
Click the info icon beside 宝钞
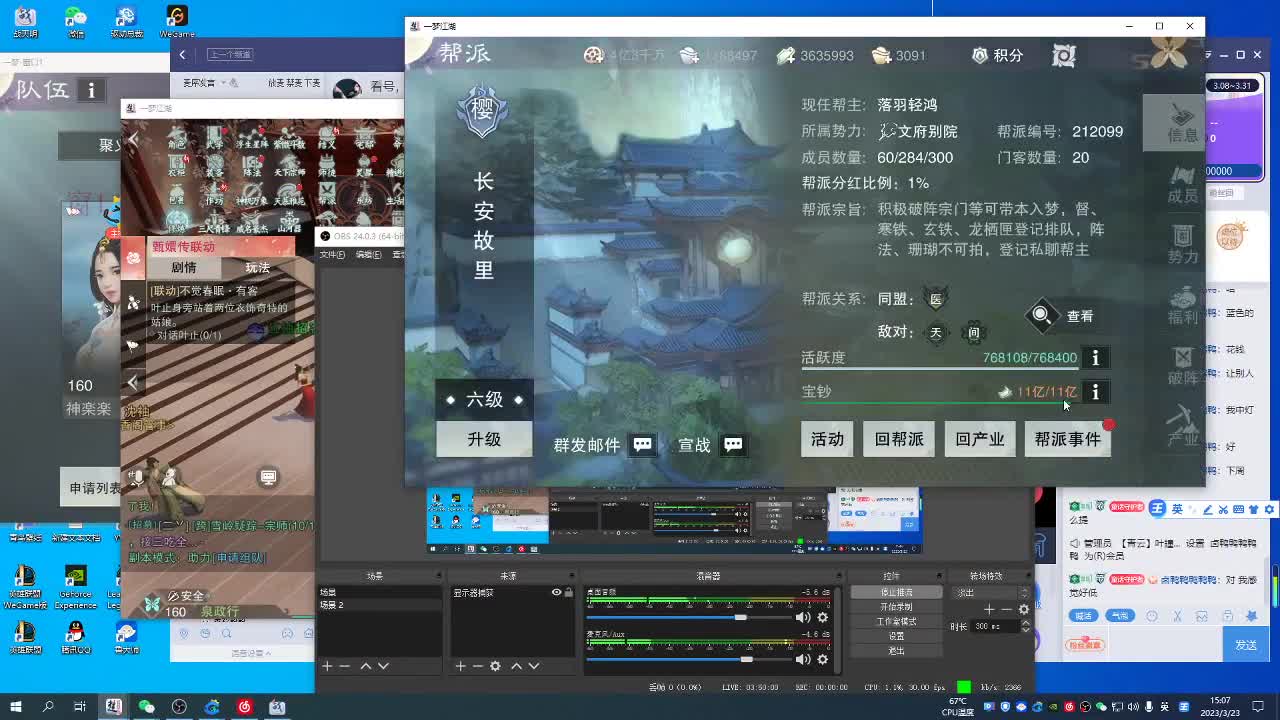(1095, 392)
